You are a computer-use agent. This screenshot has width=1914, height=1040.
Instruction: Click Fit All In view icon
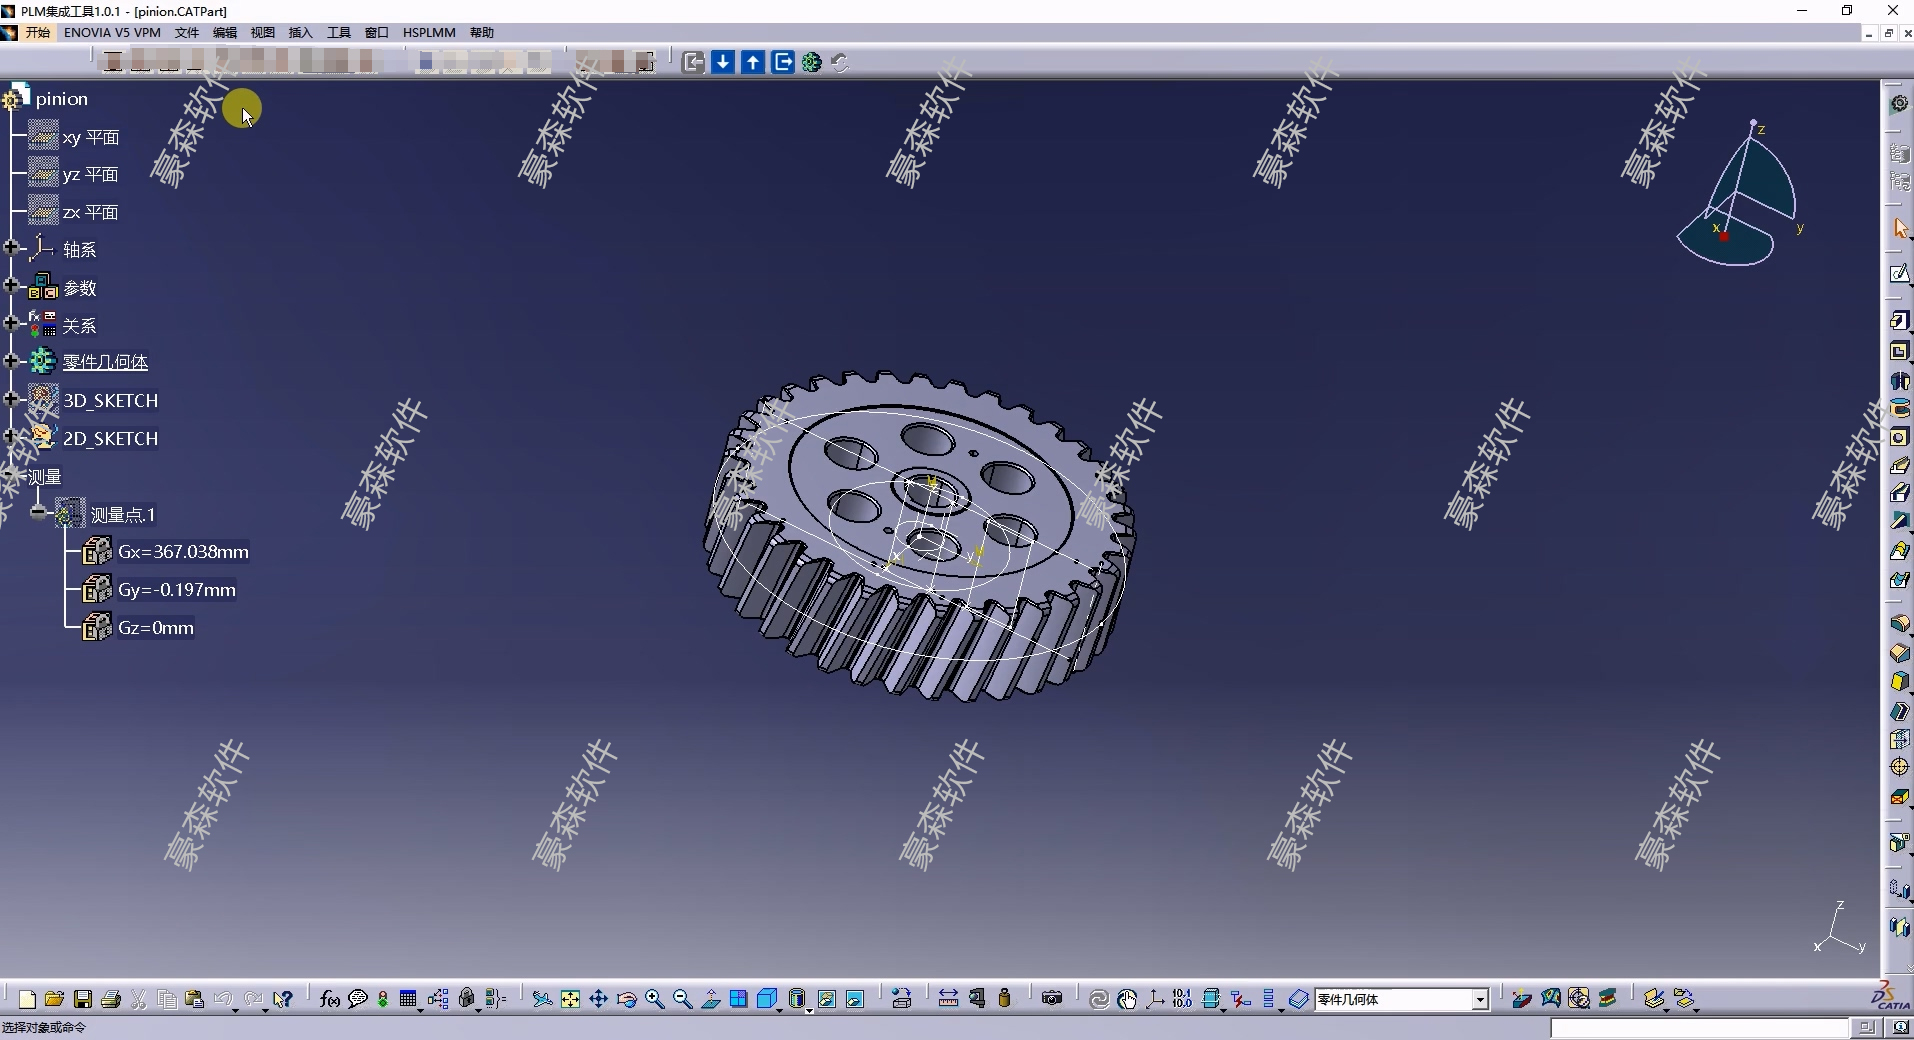tap(570, 998)
